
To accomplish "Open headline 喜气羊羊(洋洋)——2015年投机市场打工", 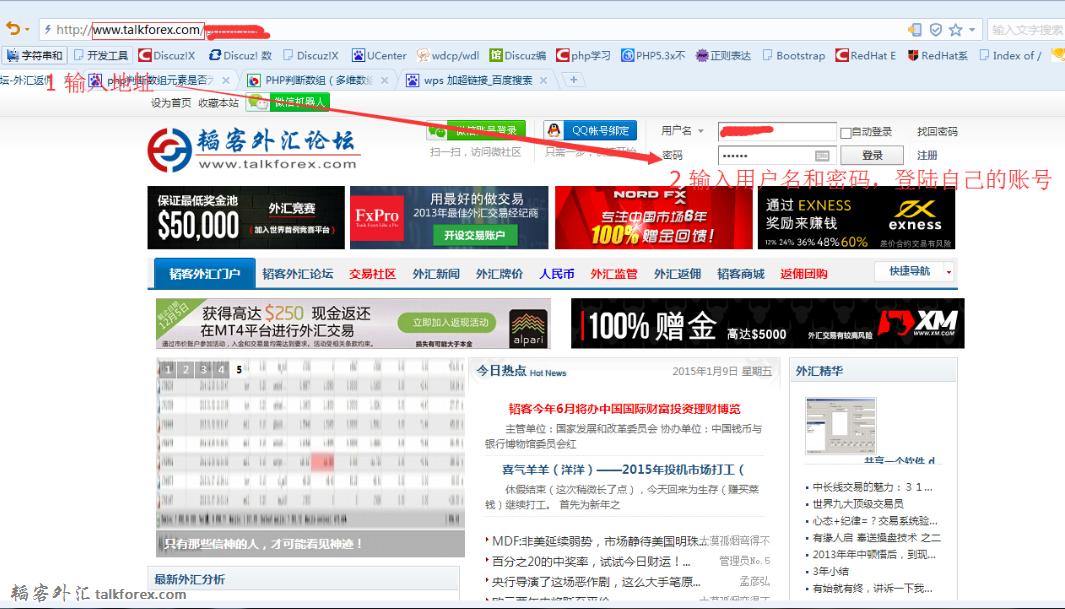I will [x=623, y=469].
